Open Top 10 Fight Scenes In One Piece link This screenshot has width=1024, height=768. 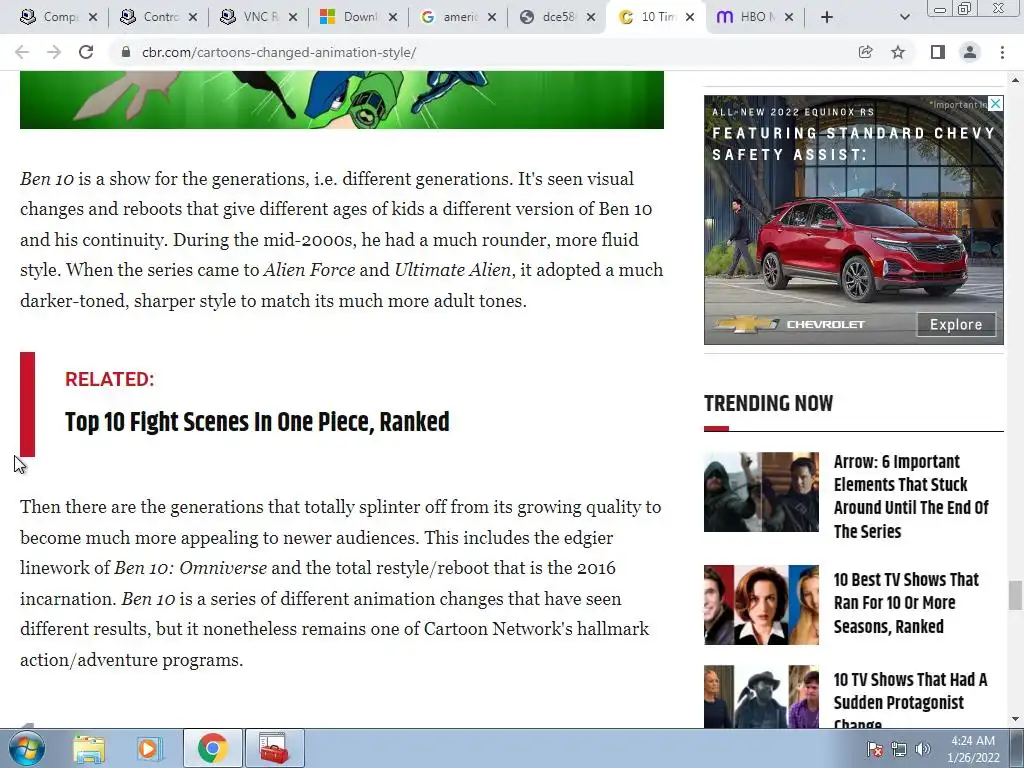(257, 422)
